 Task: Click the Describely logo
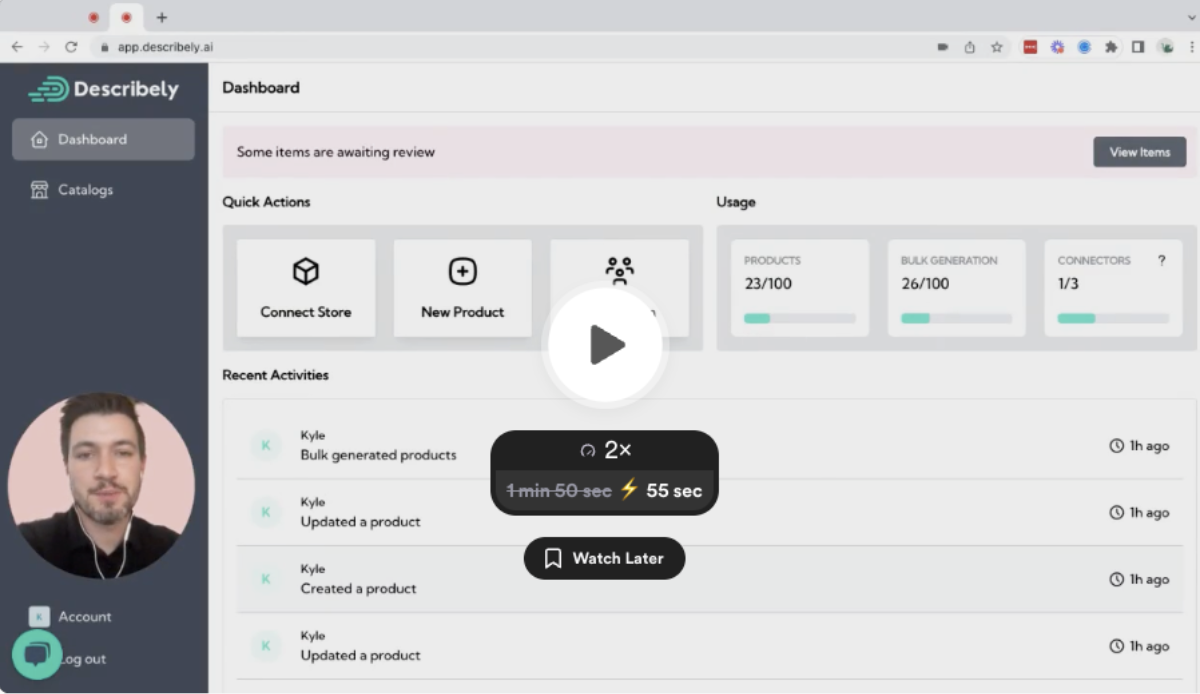coord(103,89)
